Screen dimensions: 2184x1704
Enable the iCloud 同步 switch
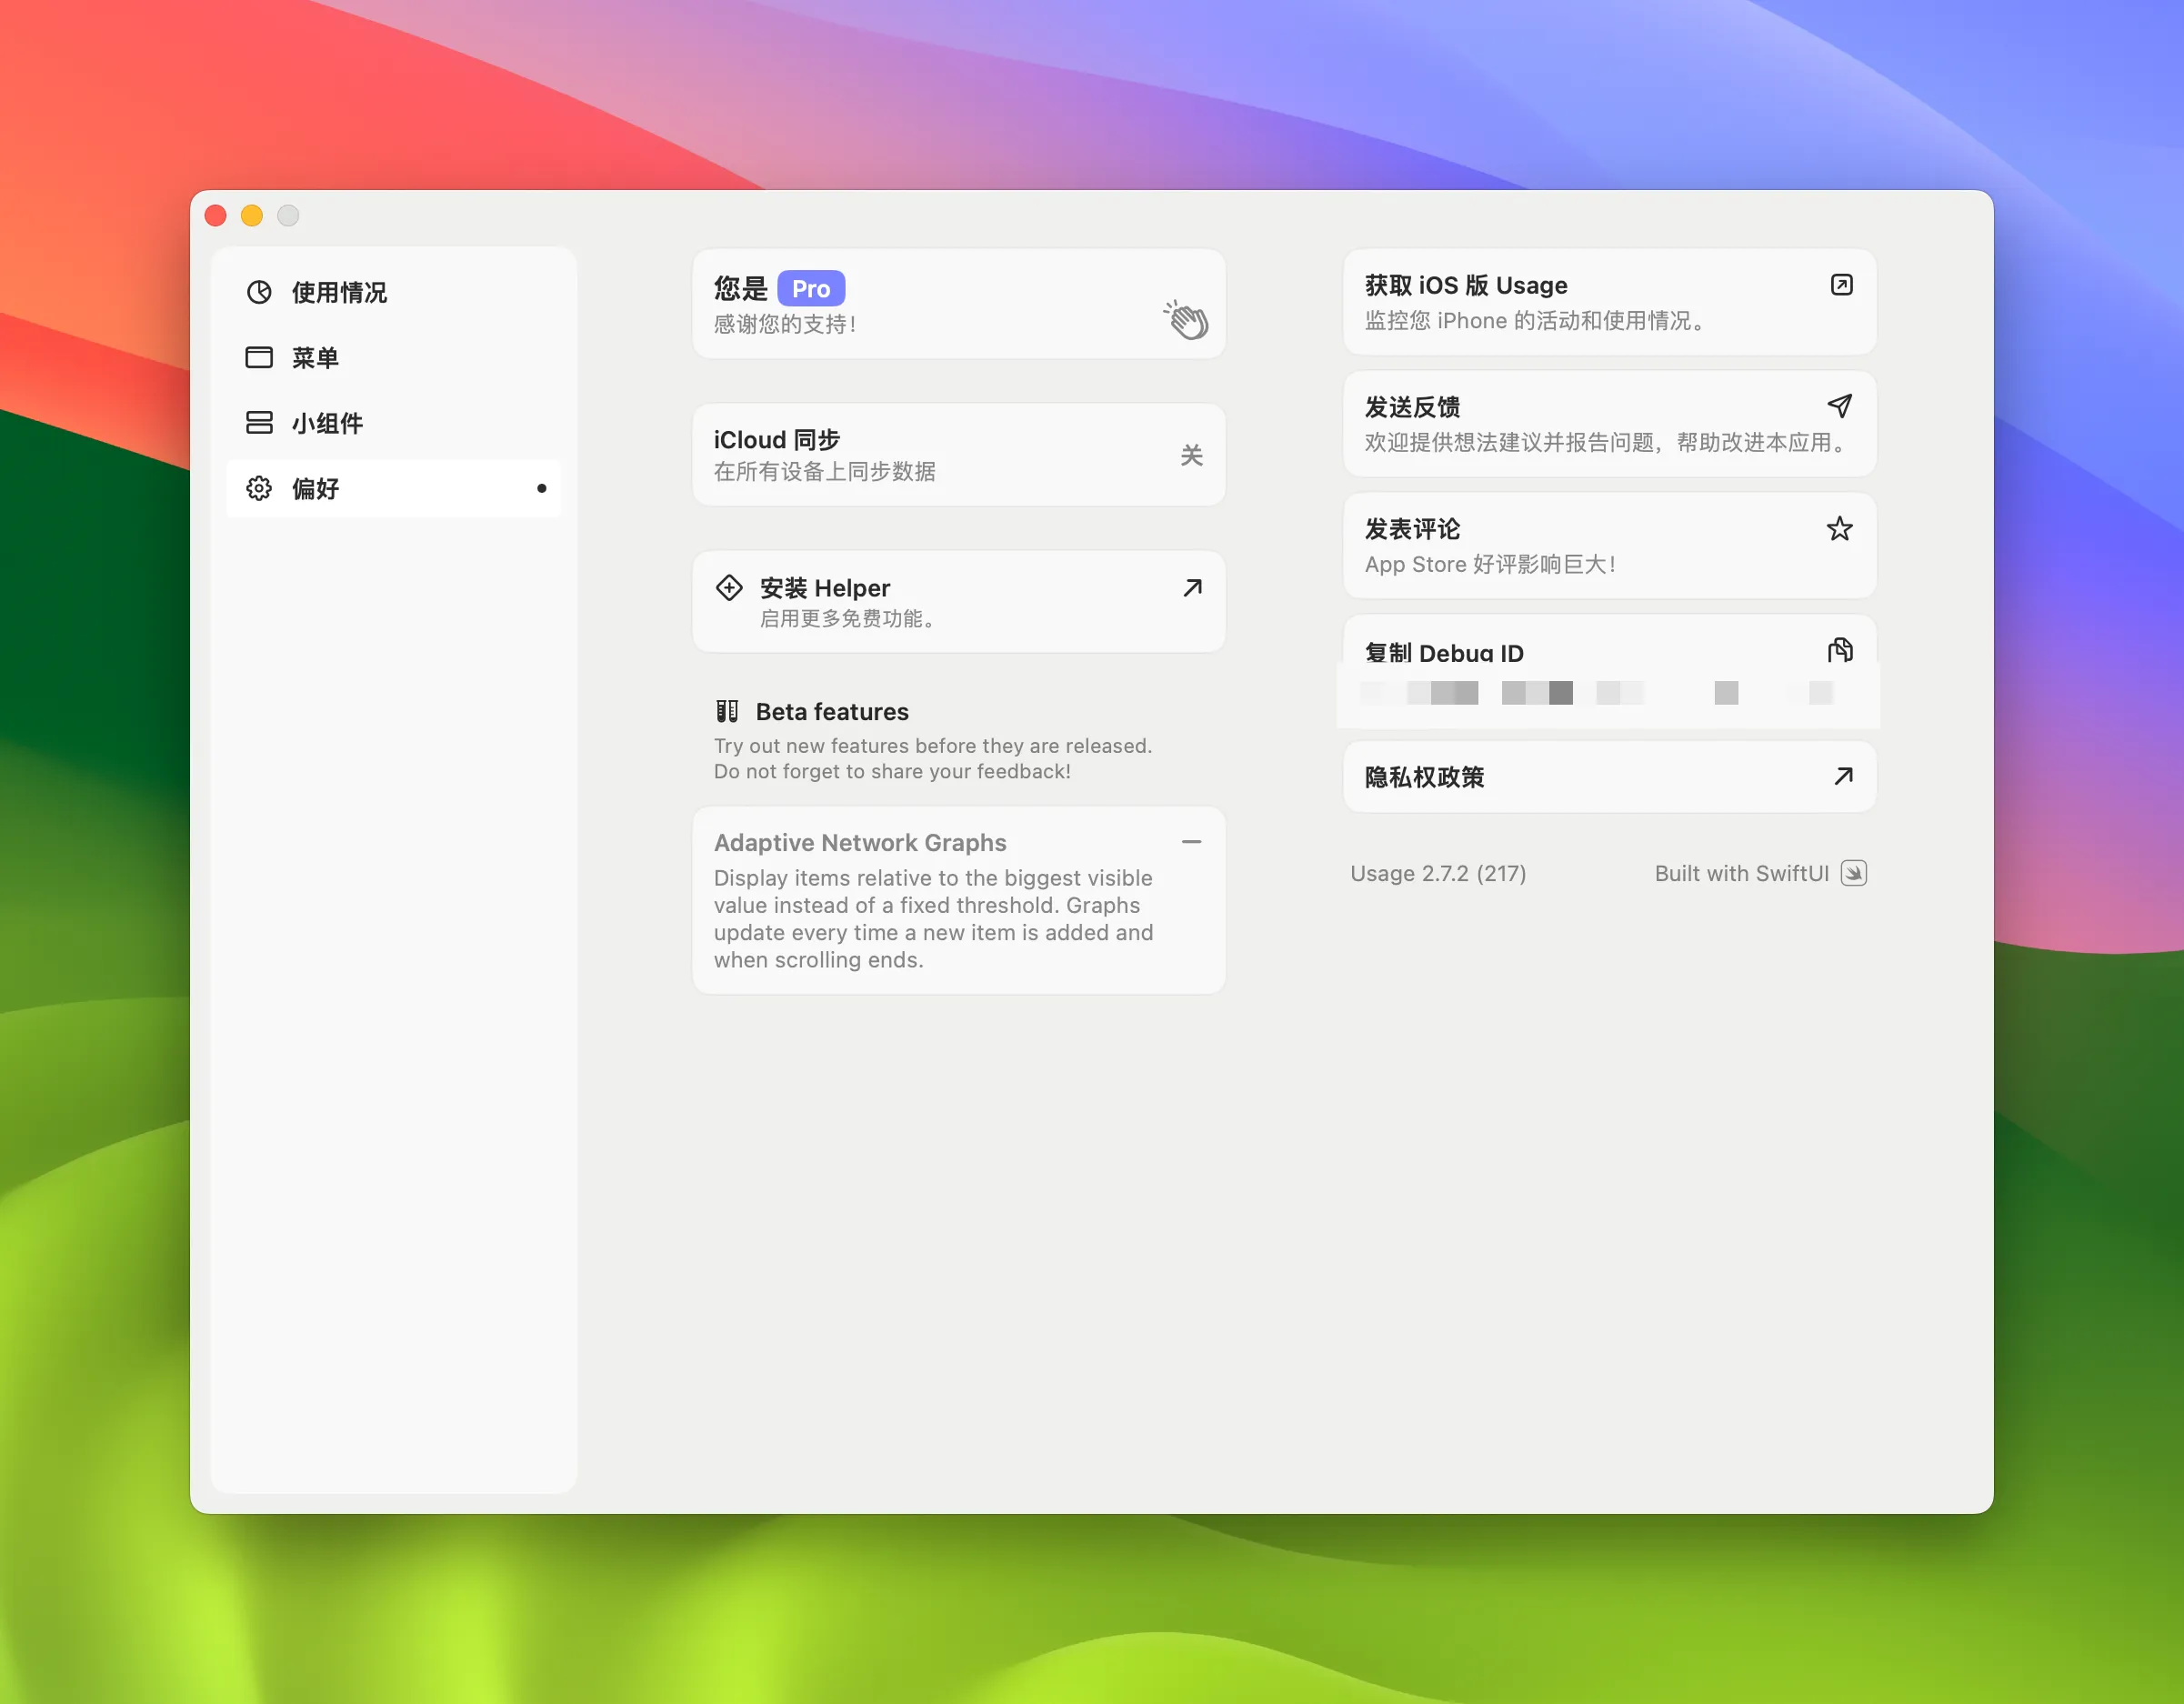[x=1191, y=455]
